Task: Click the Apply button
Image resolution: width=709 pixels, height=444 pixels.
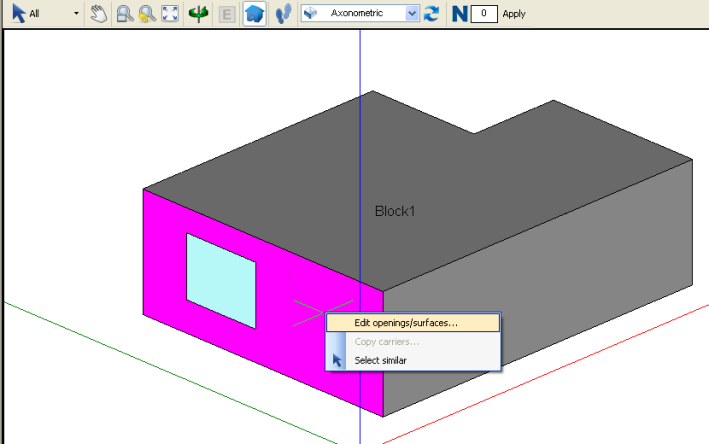Action: tap(514, 14)
